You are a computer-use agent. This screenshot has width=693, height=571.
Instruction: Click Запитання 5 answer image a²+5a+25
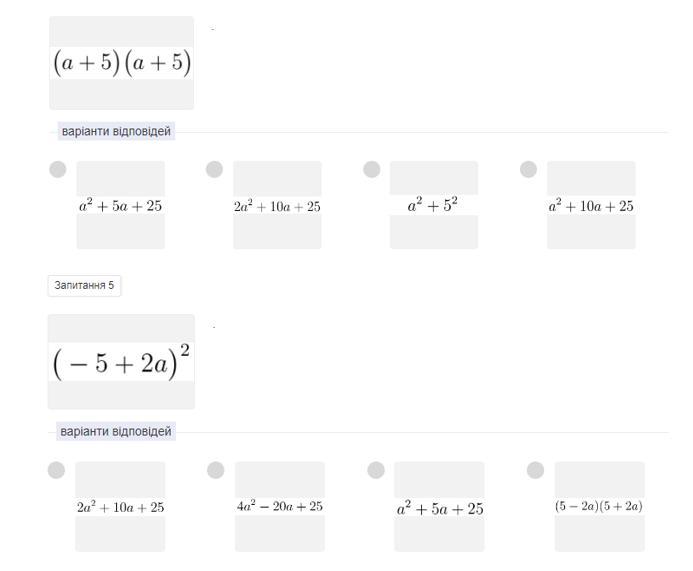point(439,506)
